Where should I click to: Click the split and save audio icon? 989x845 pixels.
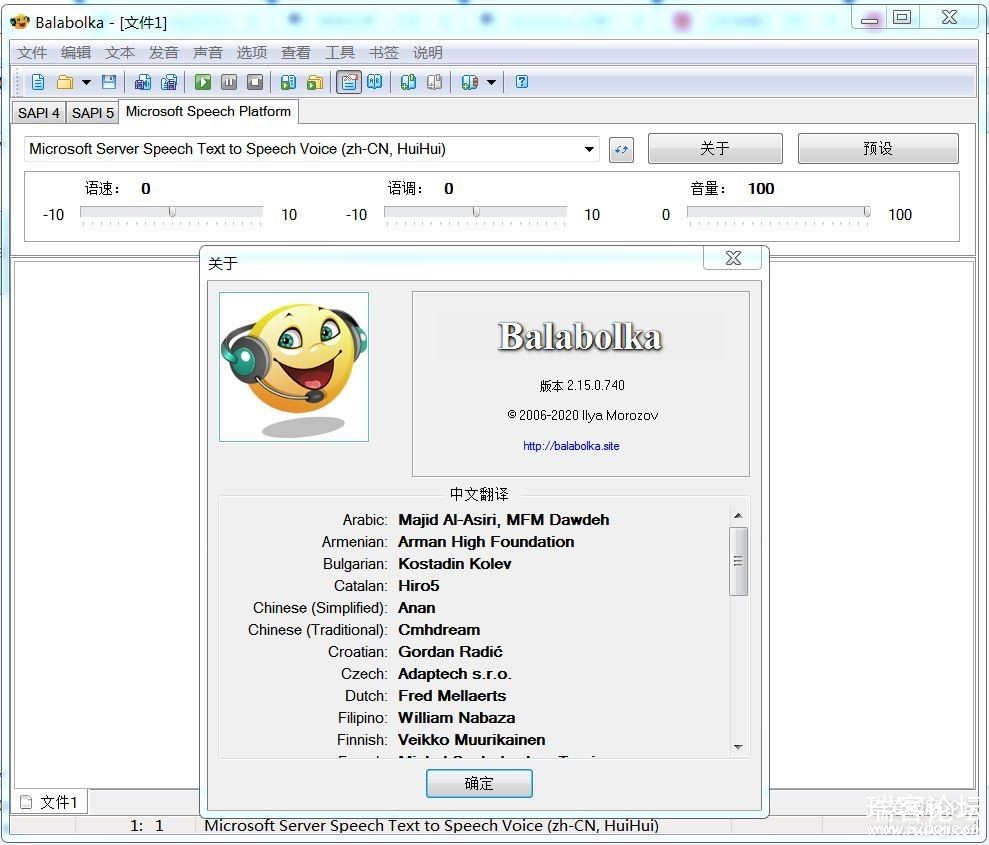[169, 82]
